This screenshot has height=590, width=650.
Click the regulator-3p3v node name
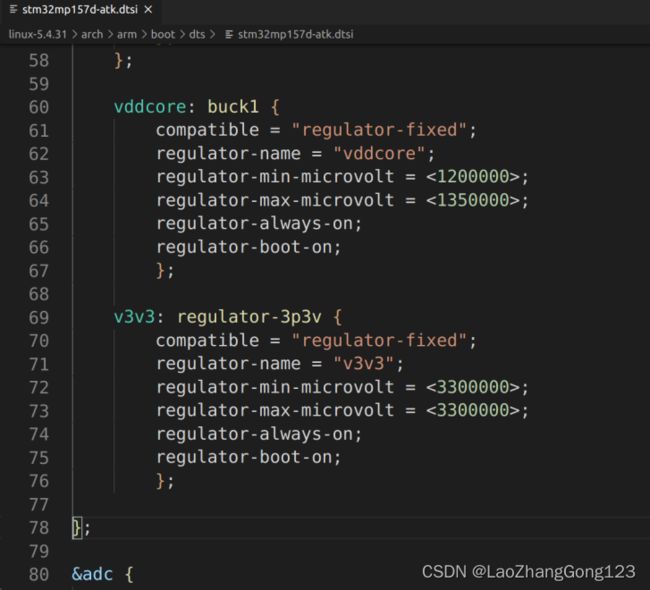(x=249, y=318)
